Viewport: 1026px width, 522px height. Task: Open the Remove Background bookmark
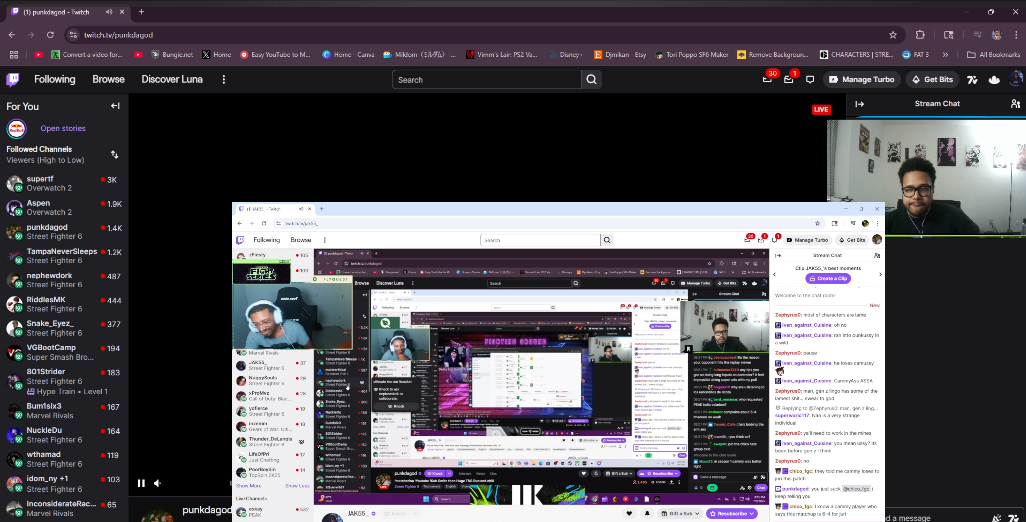pos(773,55)
